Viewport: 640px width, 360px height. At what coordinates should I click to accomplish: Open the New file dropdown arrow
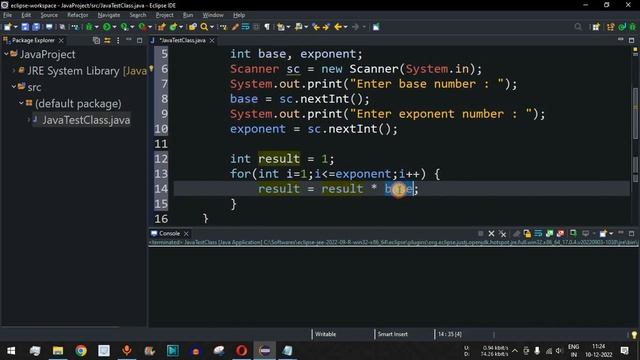point(16,27)
